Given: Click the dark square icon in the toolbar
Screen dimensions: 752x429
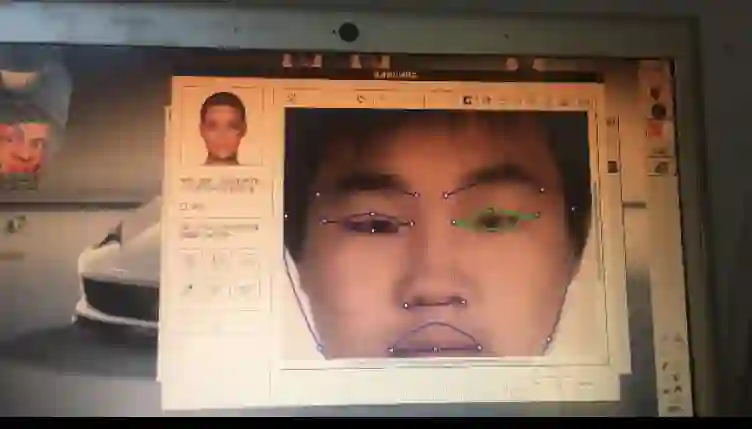Looking at the screenshot, I should point(468,100).
